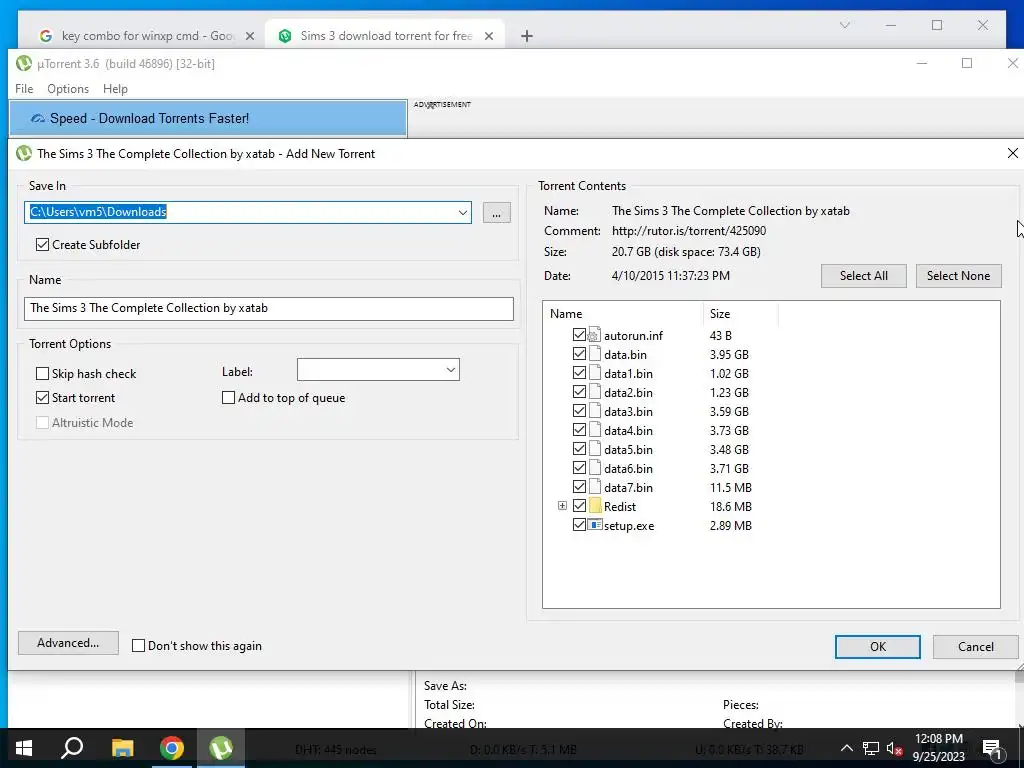1024x768 pixels.
Task: Switch to key combo for winxp cmd tab
Action: (x=148, y=36)
